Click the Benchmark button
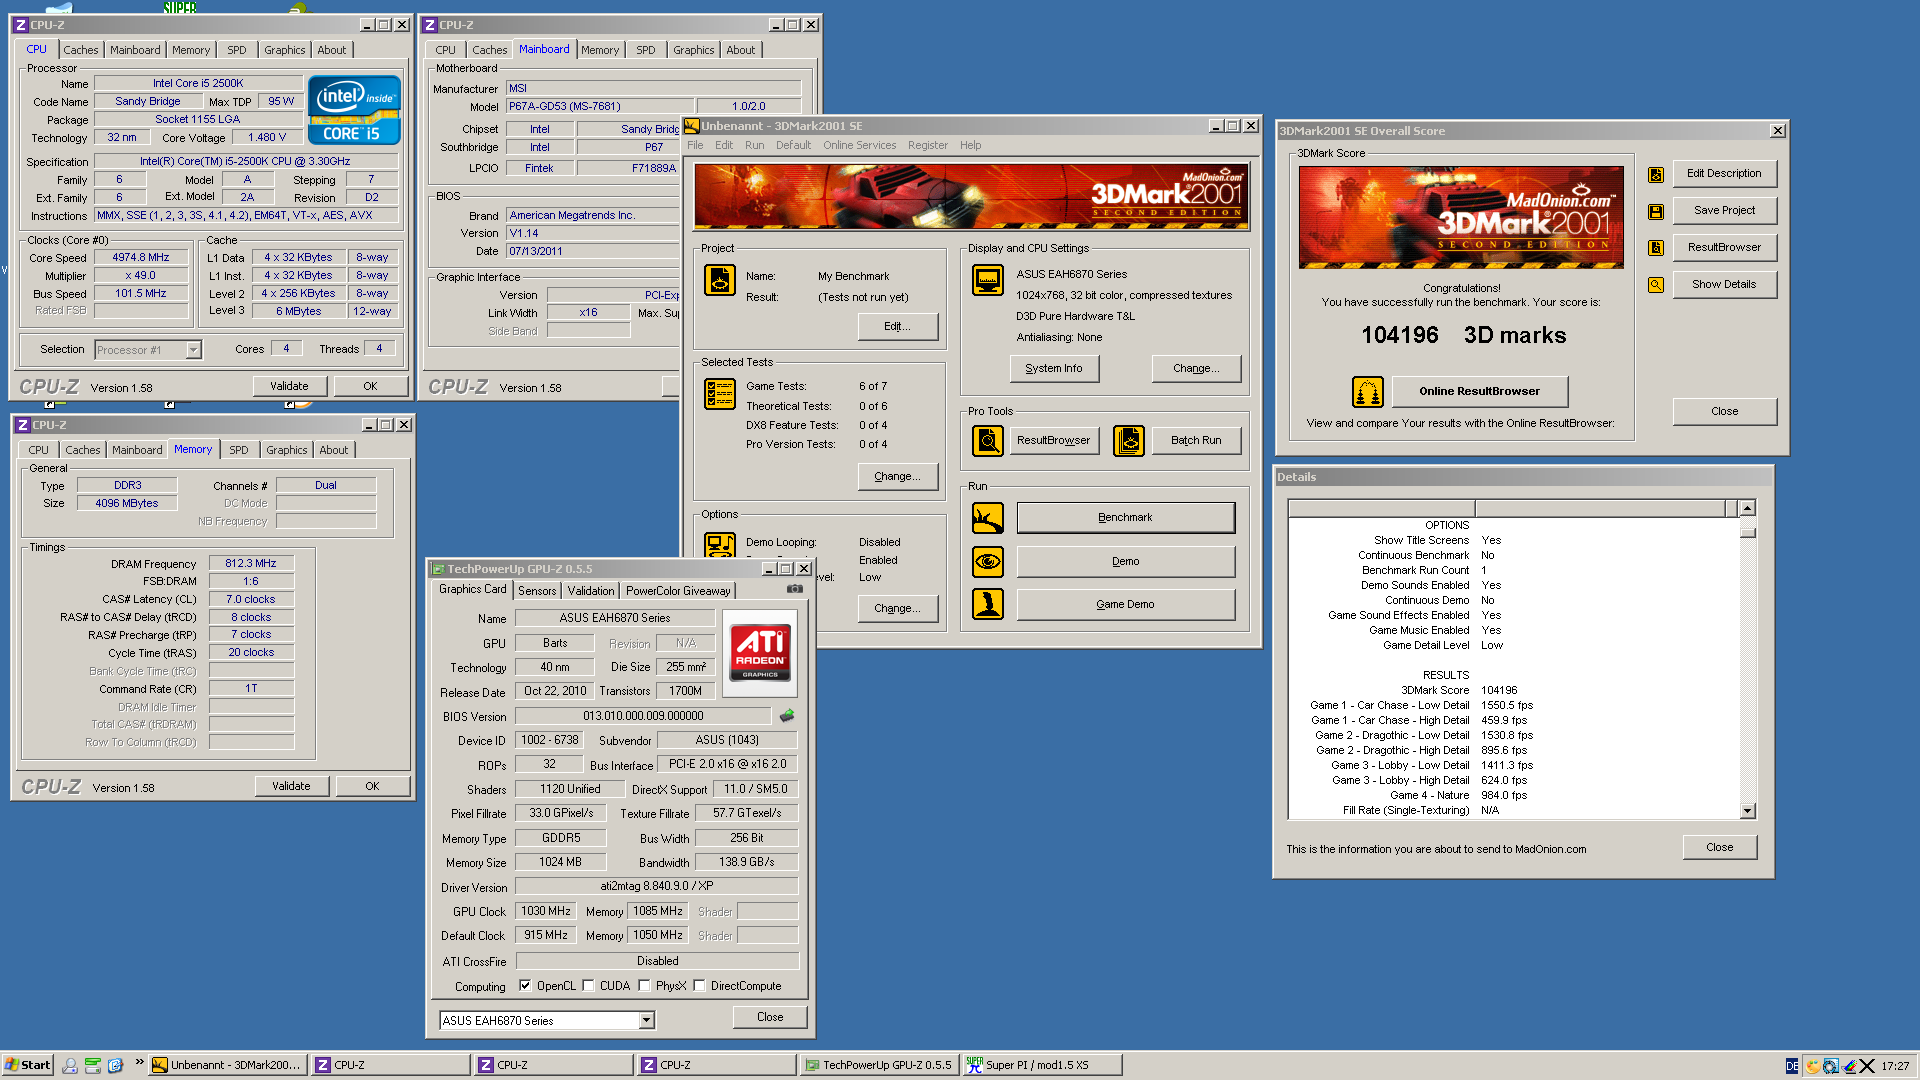 (1125, 517)
